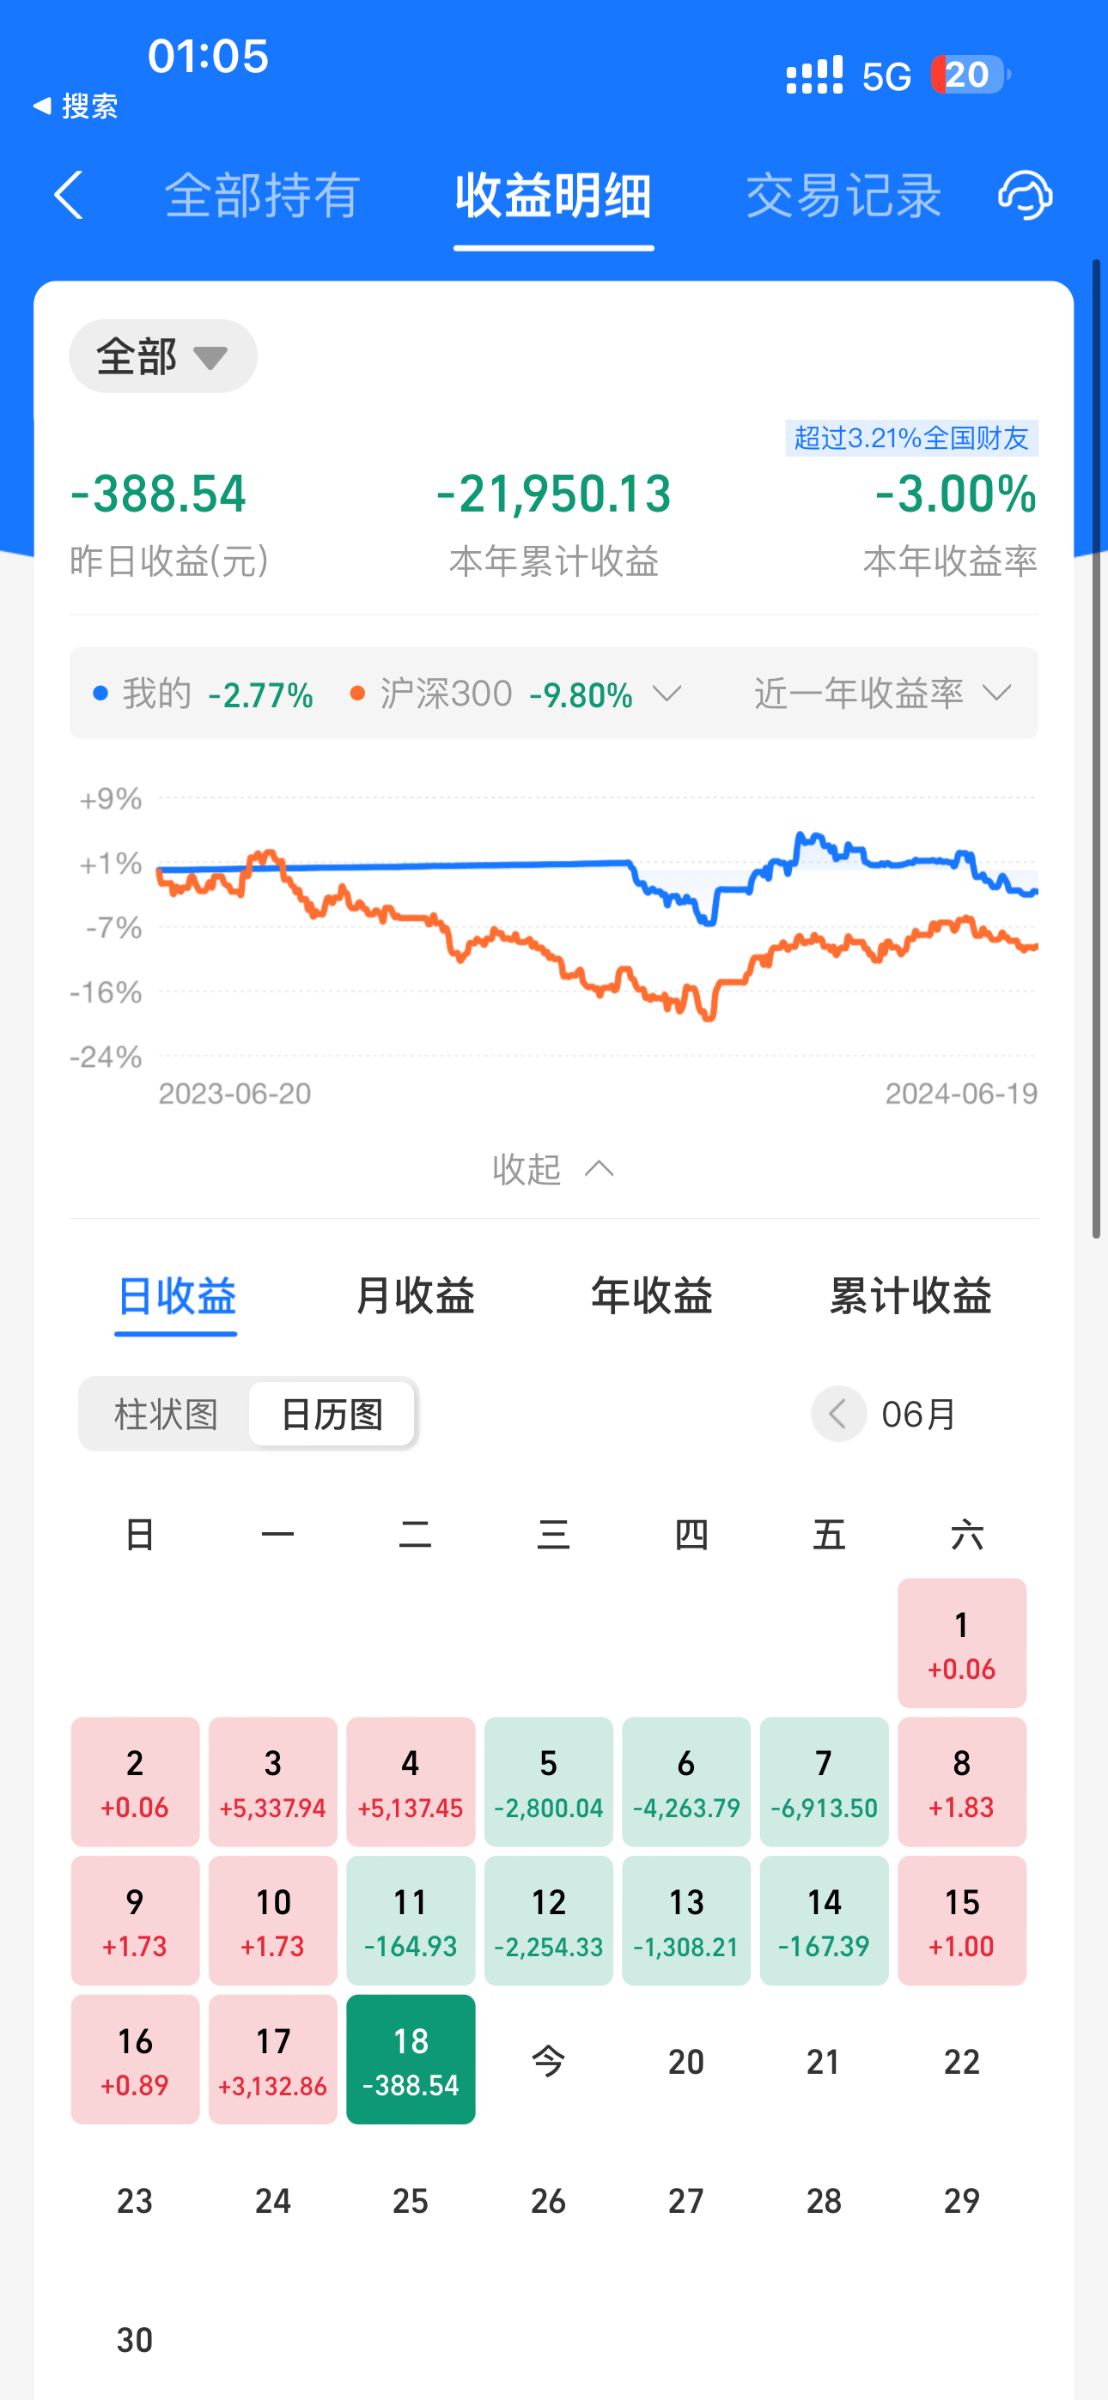Tap the battery status icon
The image size is (1108, 2400).
[x=970, y=75]
